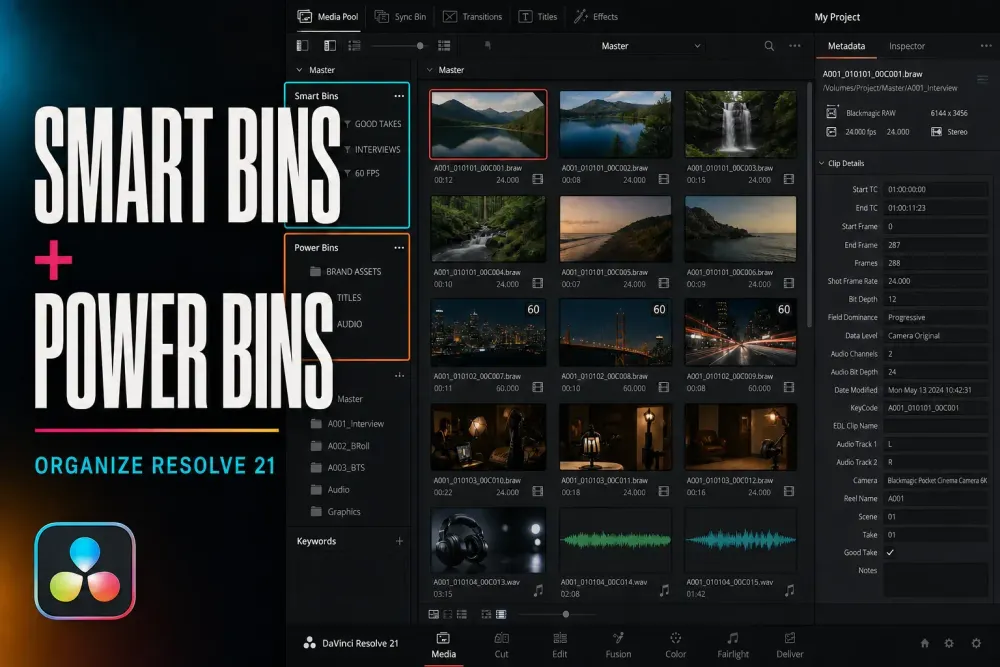Open the Master bin dropdown

pyautogui.click(x=651, y=46)
